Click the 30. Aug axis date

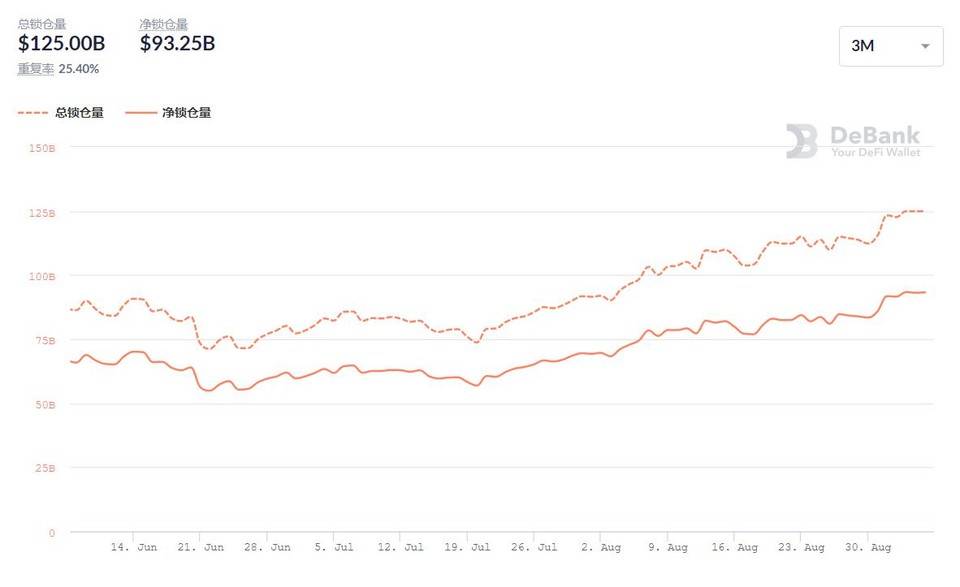pyautogui.click(x=866, y=547)
